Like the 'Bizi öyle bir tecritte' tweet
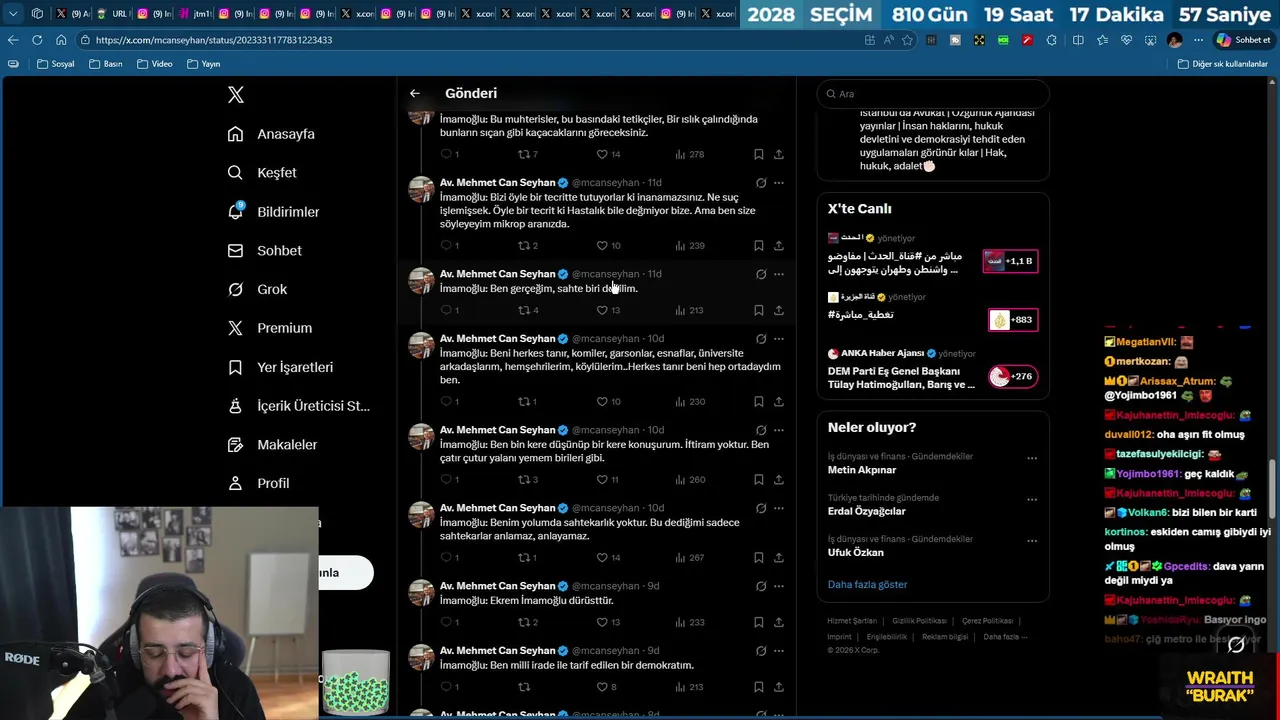Image resolution: width=1280 pixels, height=720 pixels. [x=608, y=245]
